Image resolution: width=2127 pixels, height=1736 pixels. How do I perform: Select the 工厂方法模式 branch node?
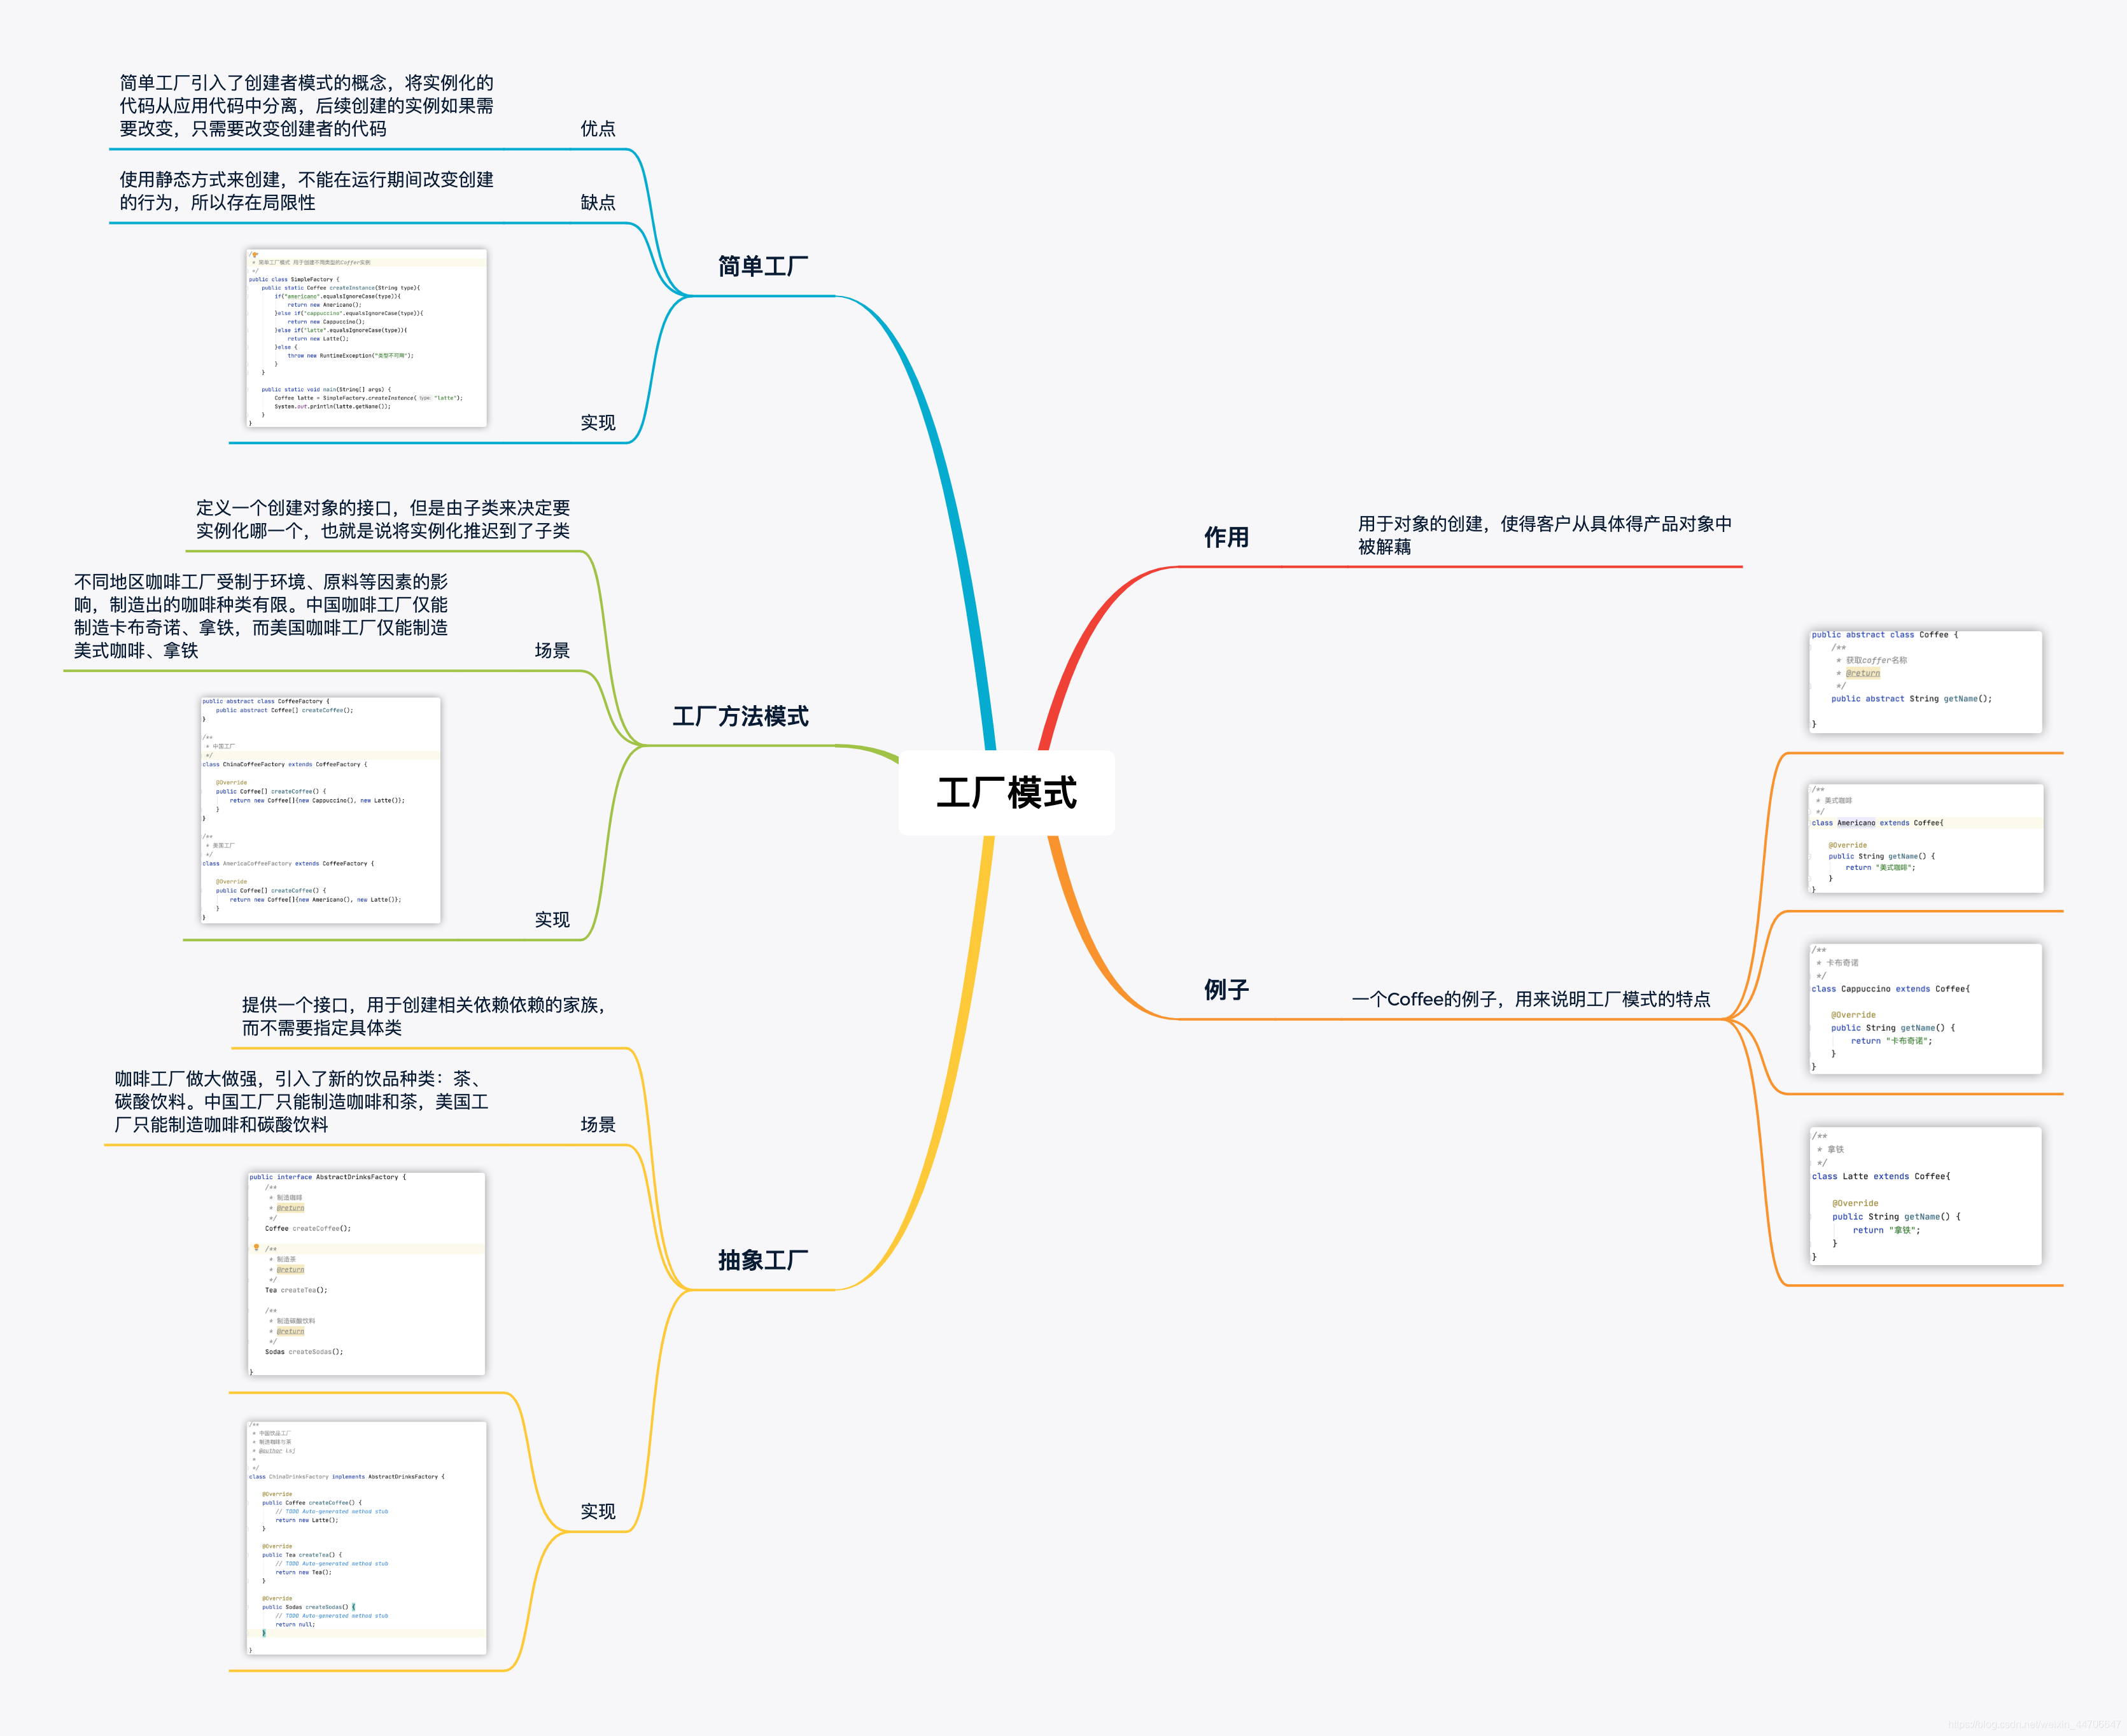click(x=740, y=716)
